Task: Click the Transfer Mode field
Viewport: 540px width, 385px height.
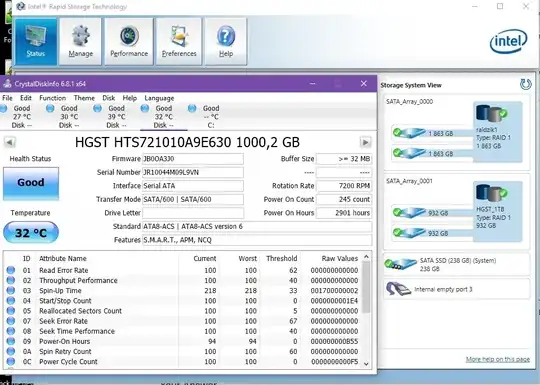Action: (x=193, y=199)
